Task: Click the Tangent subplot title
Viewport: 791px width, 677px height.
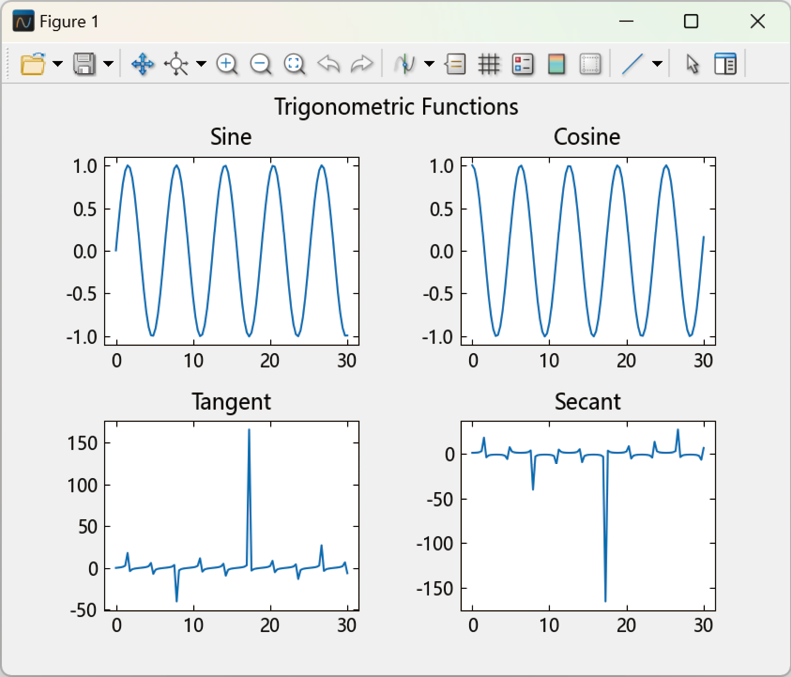Action: pos(232,402)
